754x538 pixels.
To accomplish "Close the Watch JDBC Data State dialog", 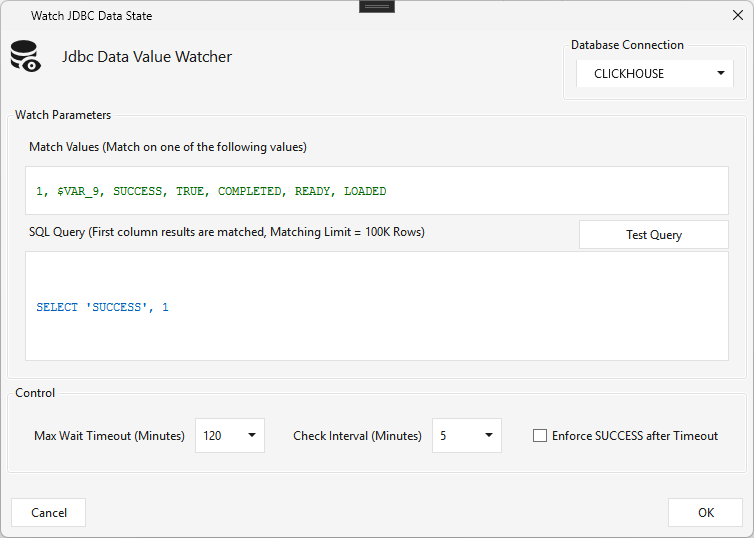I will pos(738,15).
